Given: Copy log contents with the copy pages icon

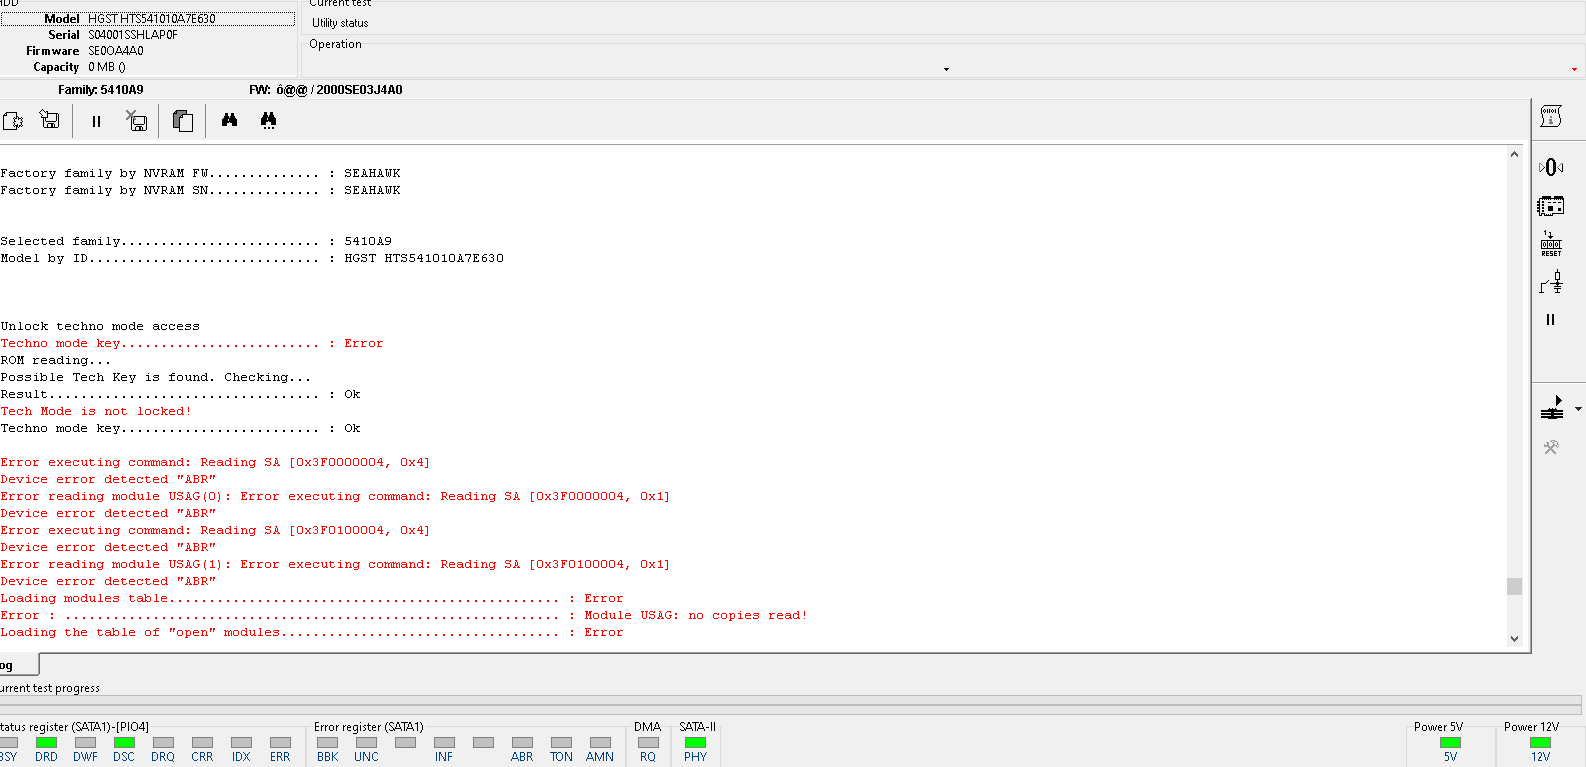Looking at the screenshot, I should pos(182,121).
